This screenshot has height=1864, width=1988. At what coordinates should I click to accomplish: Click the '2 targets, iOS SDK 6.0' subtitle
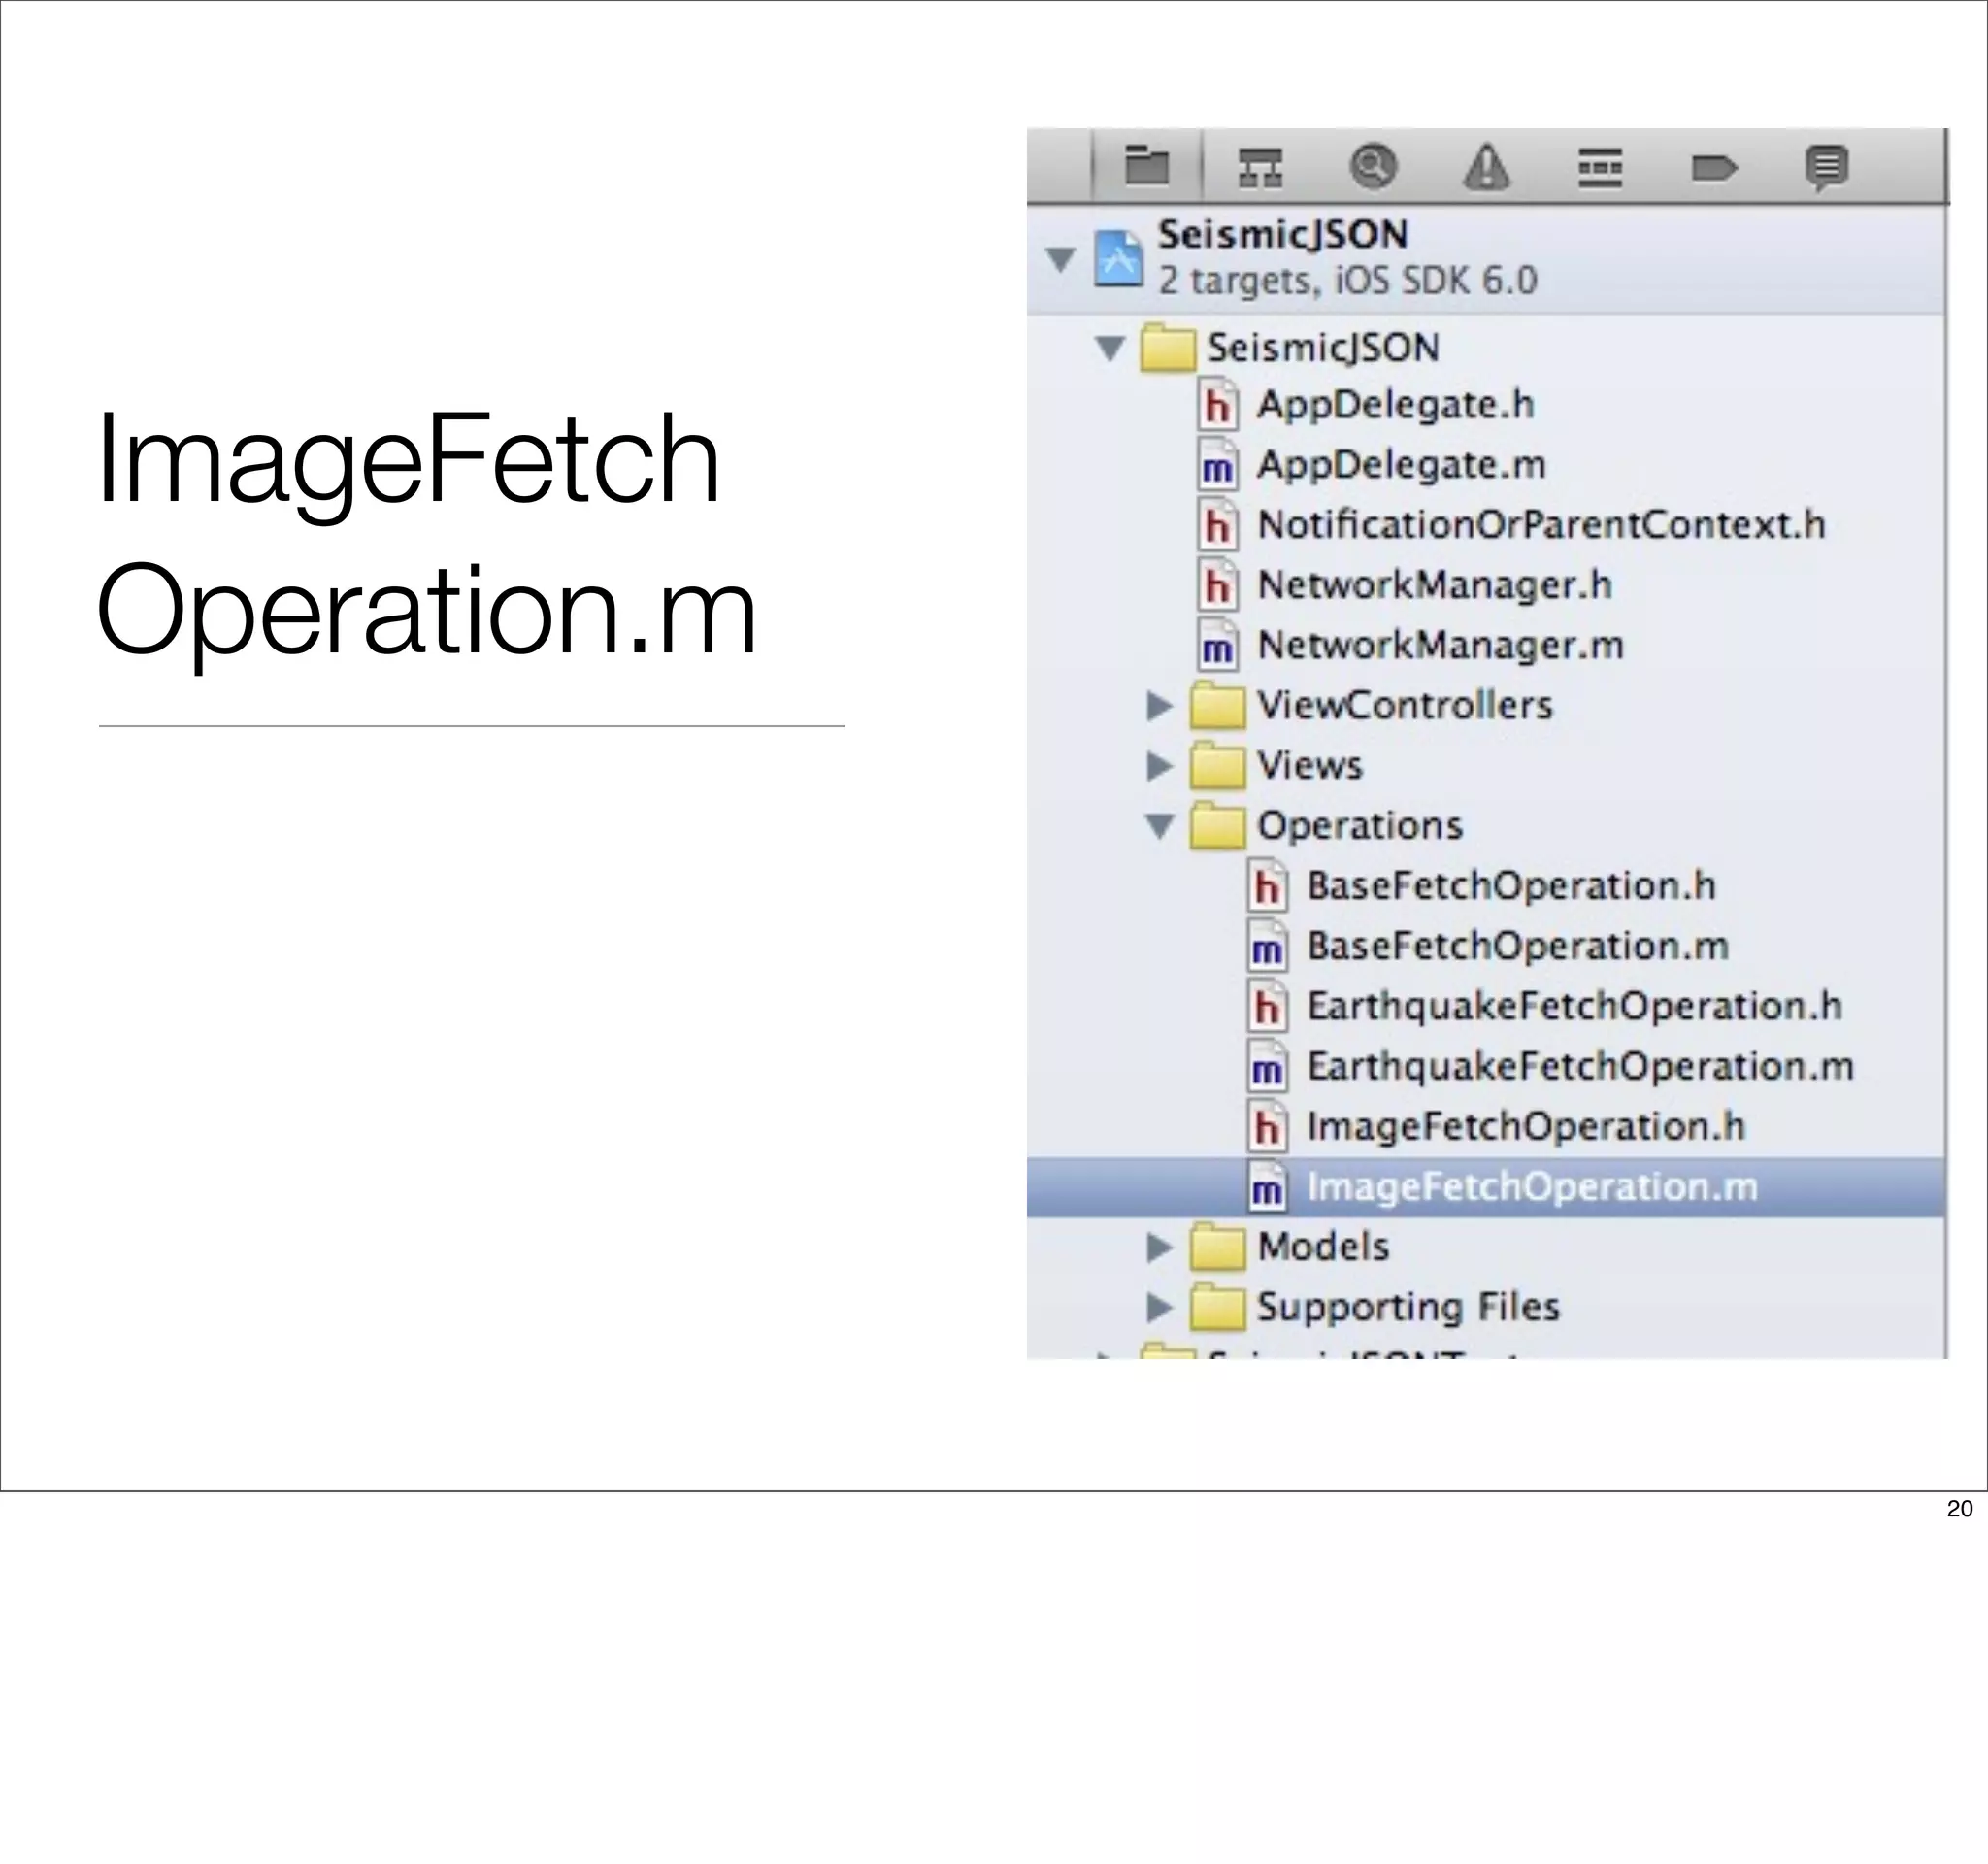tap(1348, 281)
